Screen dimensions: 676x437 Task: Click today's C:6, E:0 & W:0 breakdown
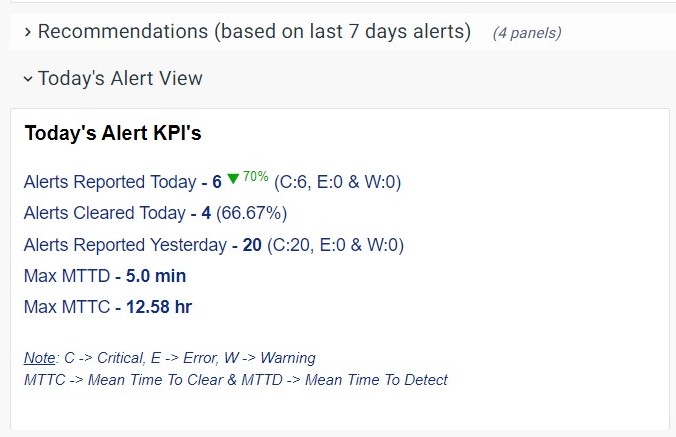[337, 182]
